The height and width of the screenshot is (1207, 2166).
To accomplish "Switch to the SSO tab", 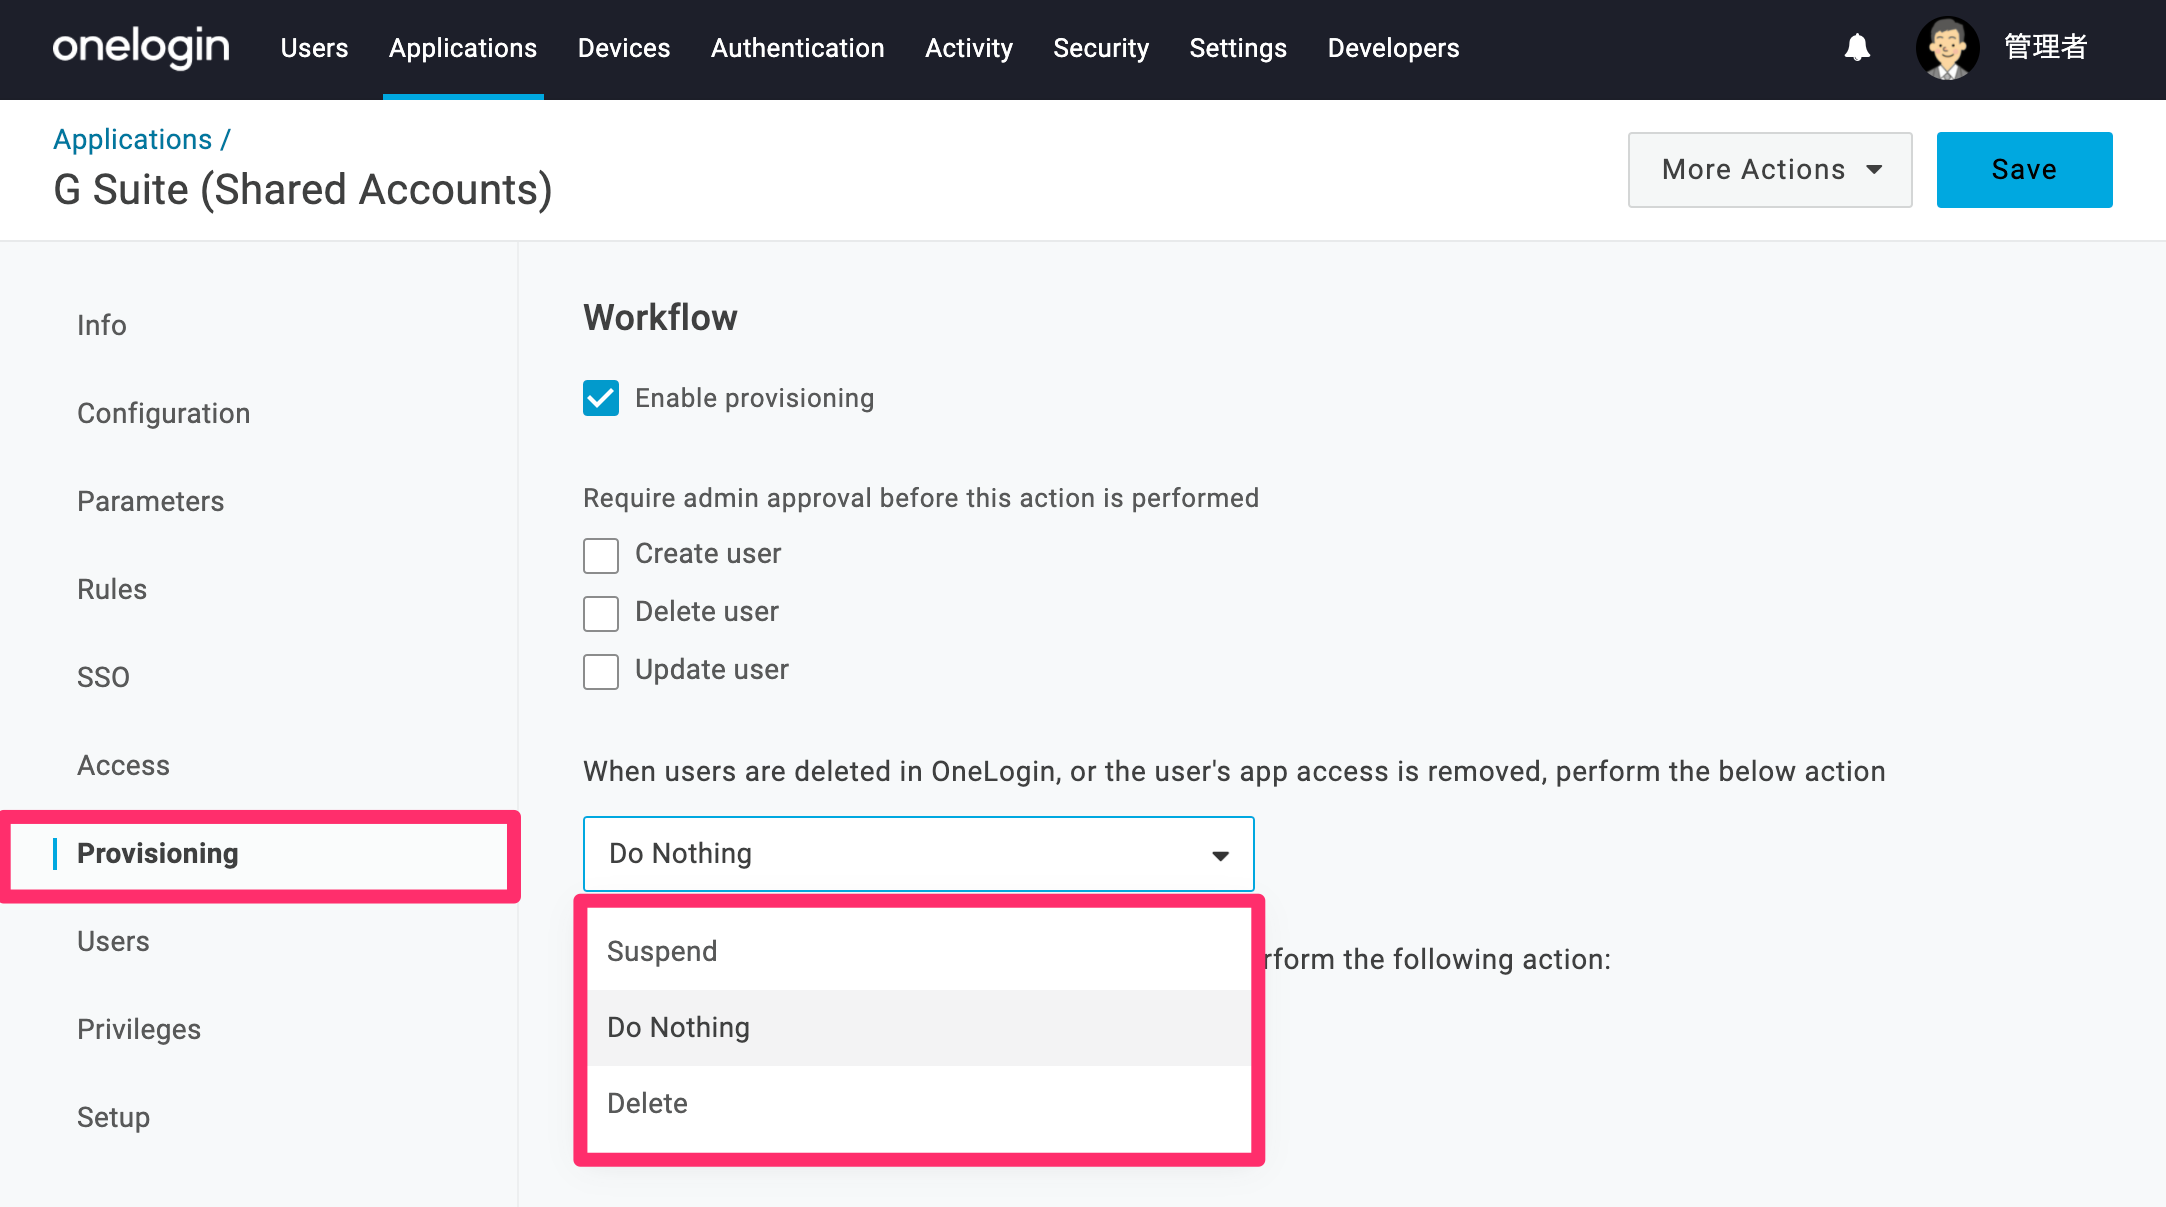I will [x=104, y=677].
